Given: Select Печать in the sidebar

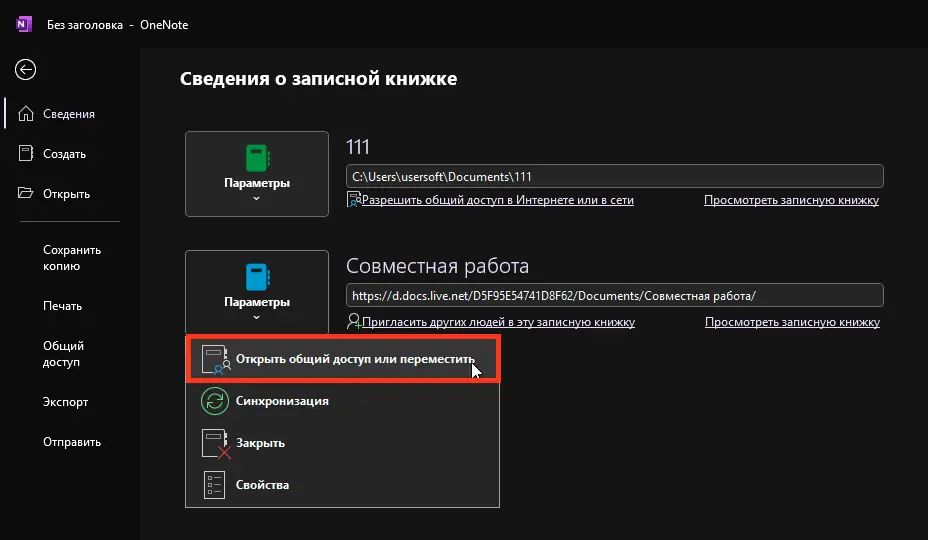Looking at the screenshot, I should (x=62, y=306).
